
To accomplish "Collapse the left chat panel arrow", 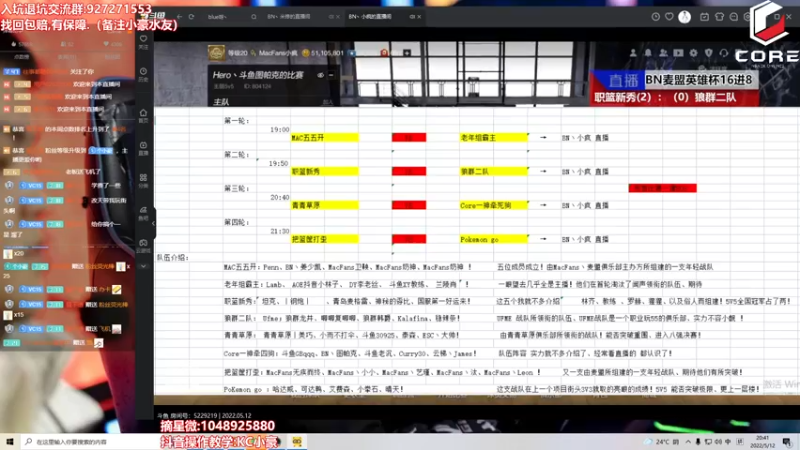I will point(153,223).
